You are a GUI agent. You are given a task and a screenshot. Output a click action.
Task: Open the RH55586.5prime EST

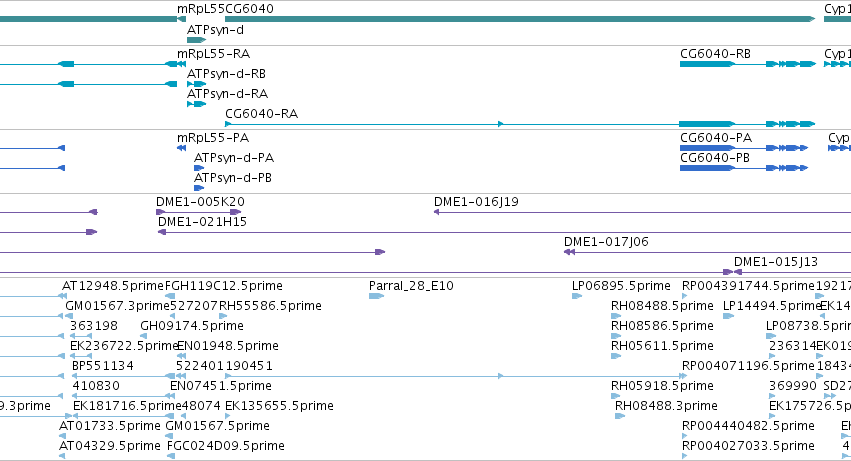pos(223,316)
